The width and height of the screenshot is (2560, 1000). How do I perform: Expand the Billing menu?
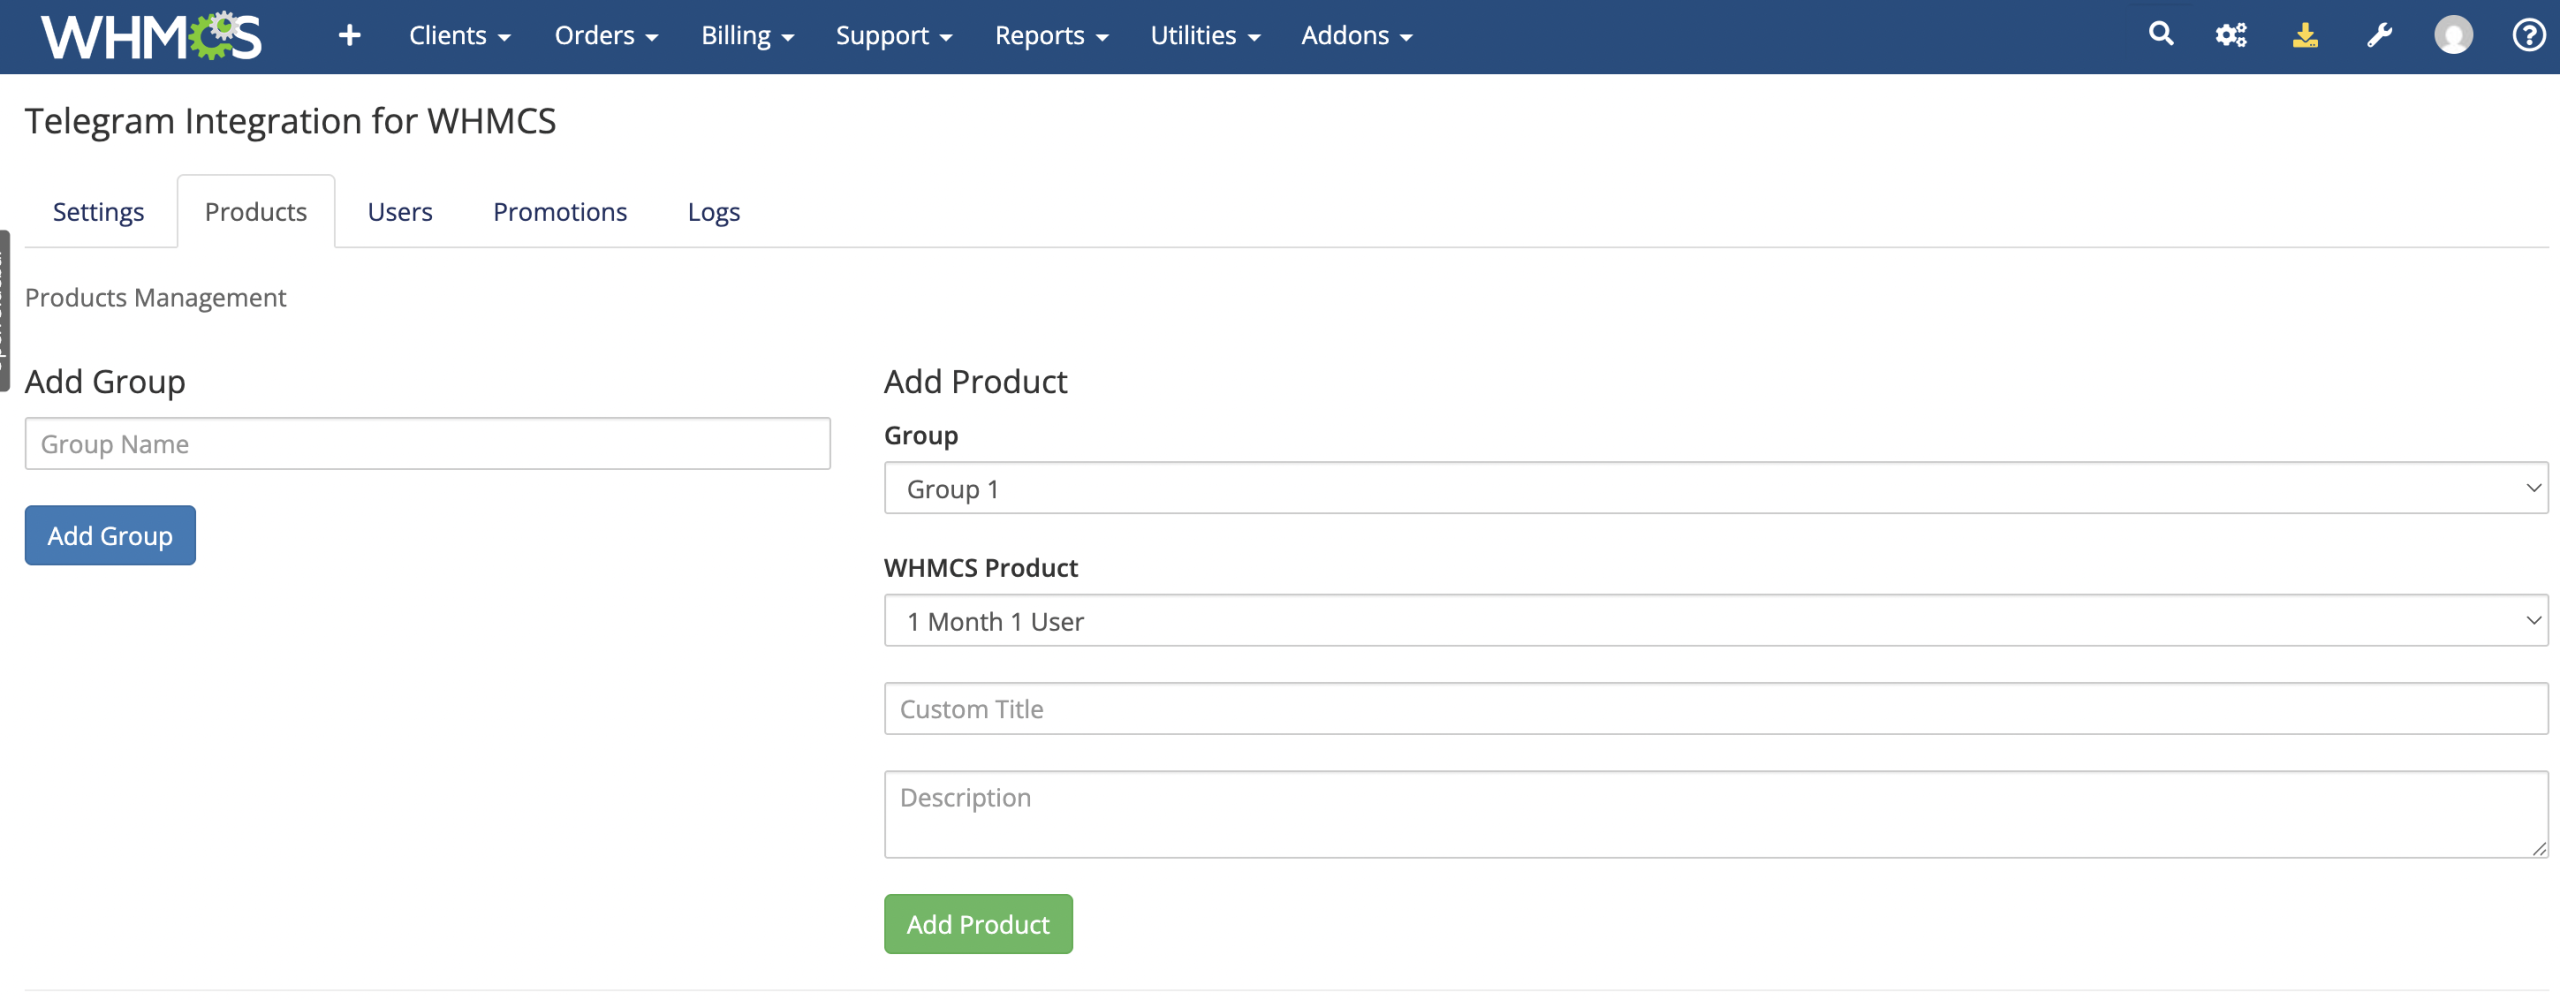[x=748, y=36]
